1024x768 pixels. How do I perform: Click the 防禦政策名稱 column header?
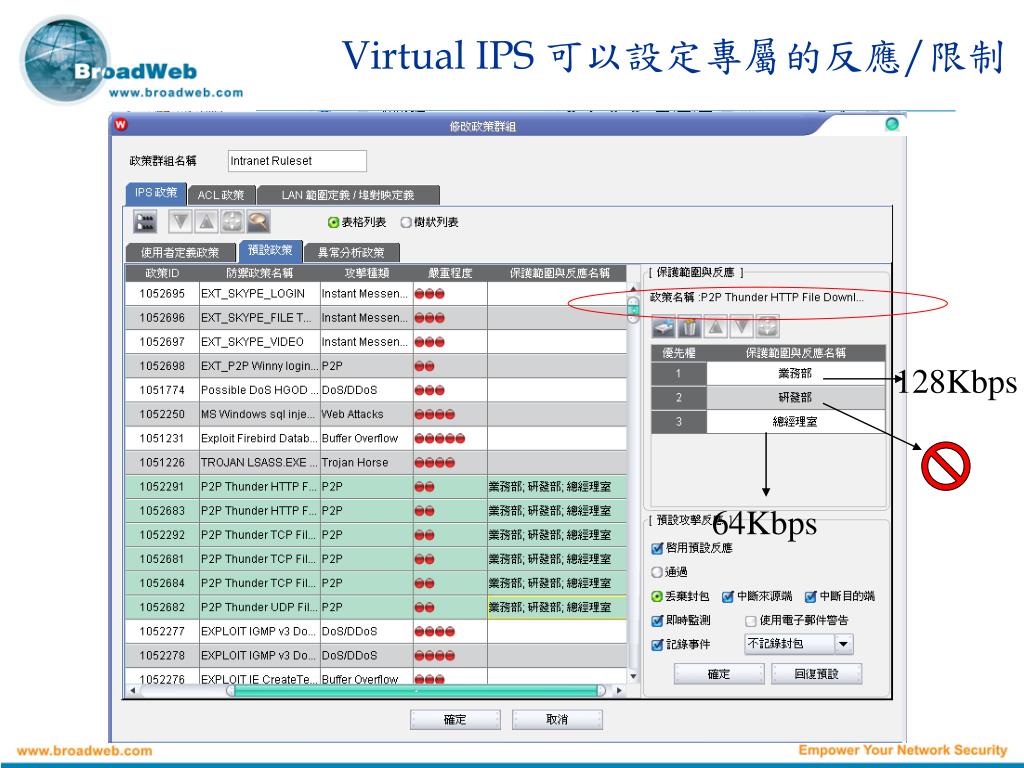click(x=259, y=273)
